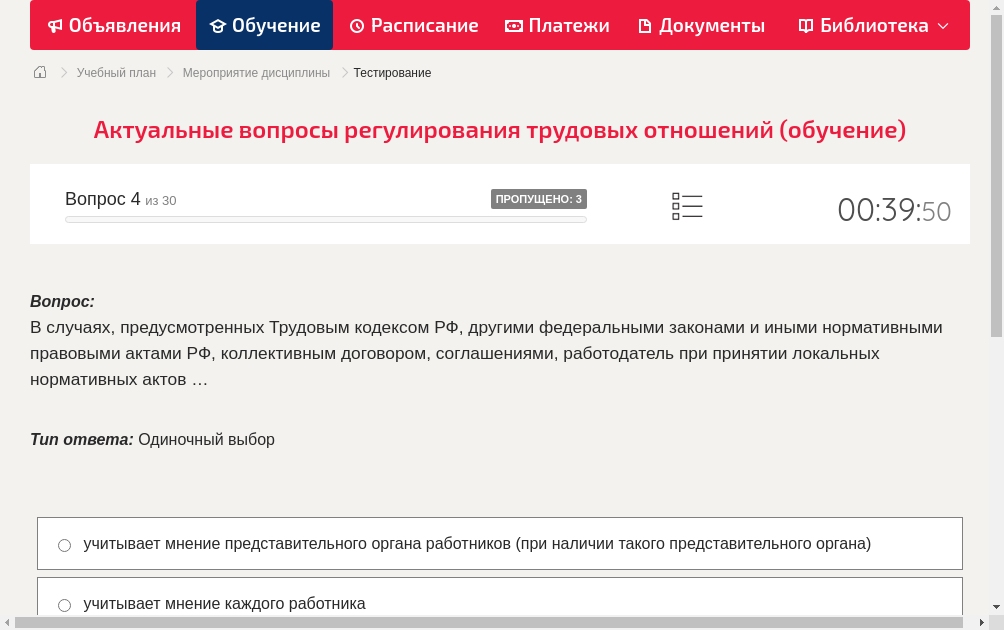Click the megaphone icon on Объявления
This screenshot has height=630, width=1004.
(x=55, y=25)
